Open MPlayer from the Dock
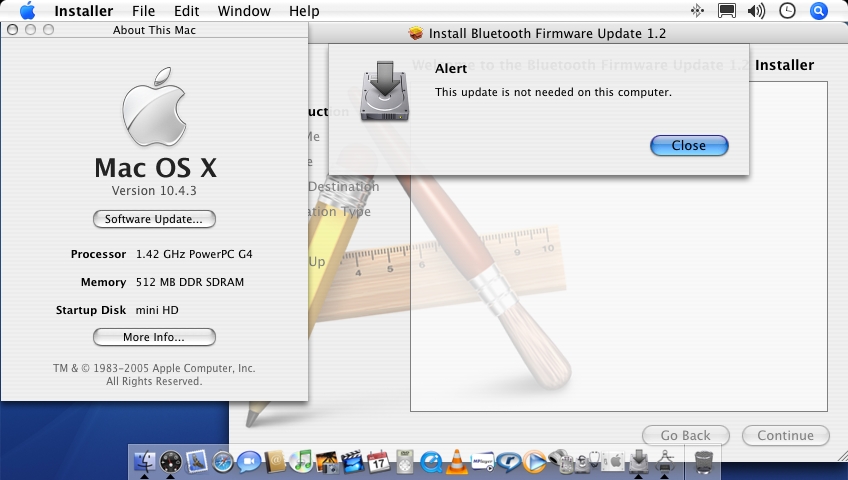This screenshot has height=480, width=848. (x=483, y=462)
